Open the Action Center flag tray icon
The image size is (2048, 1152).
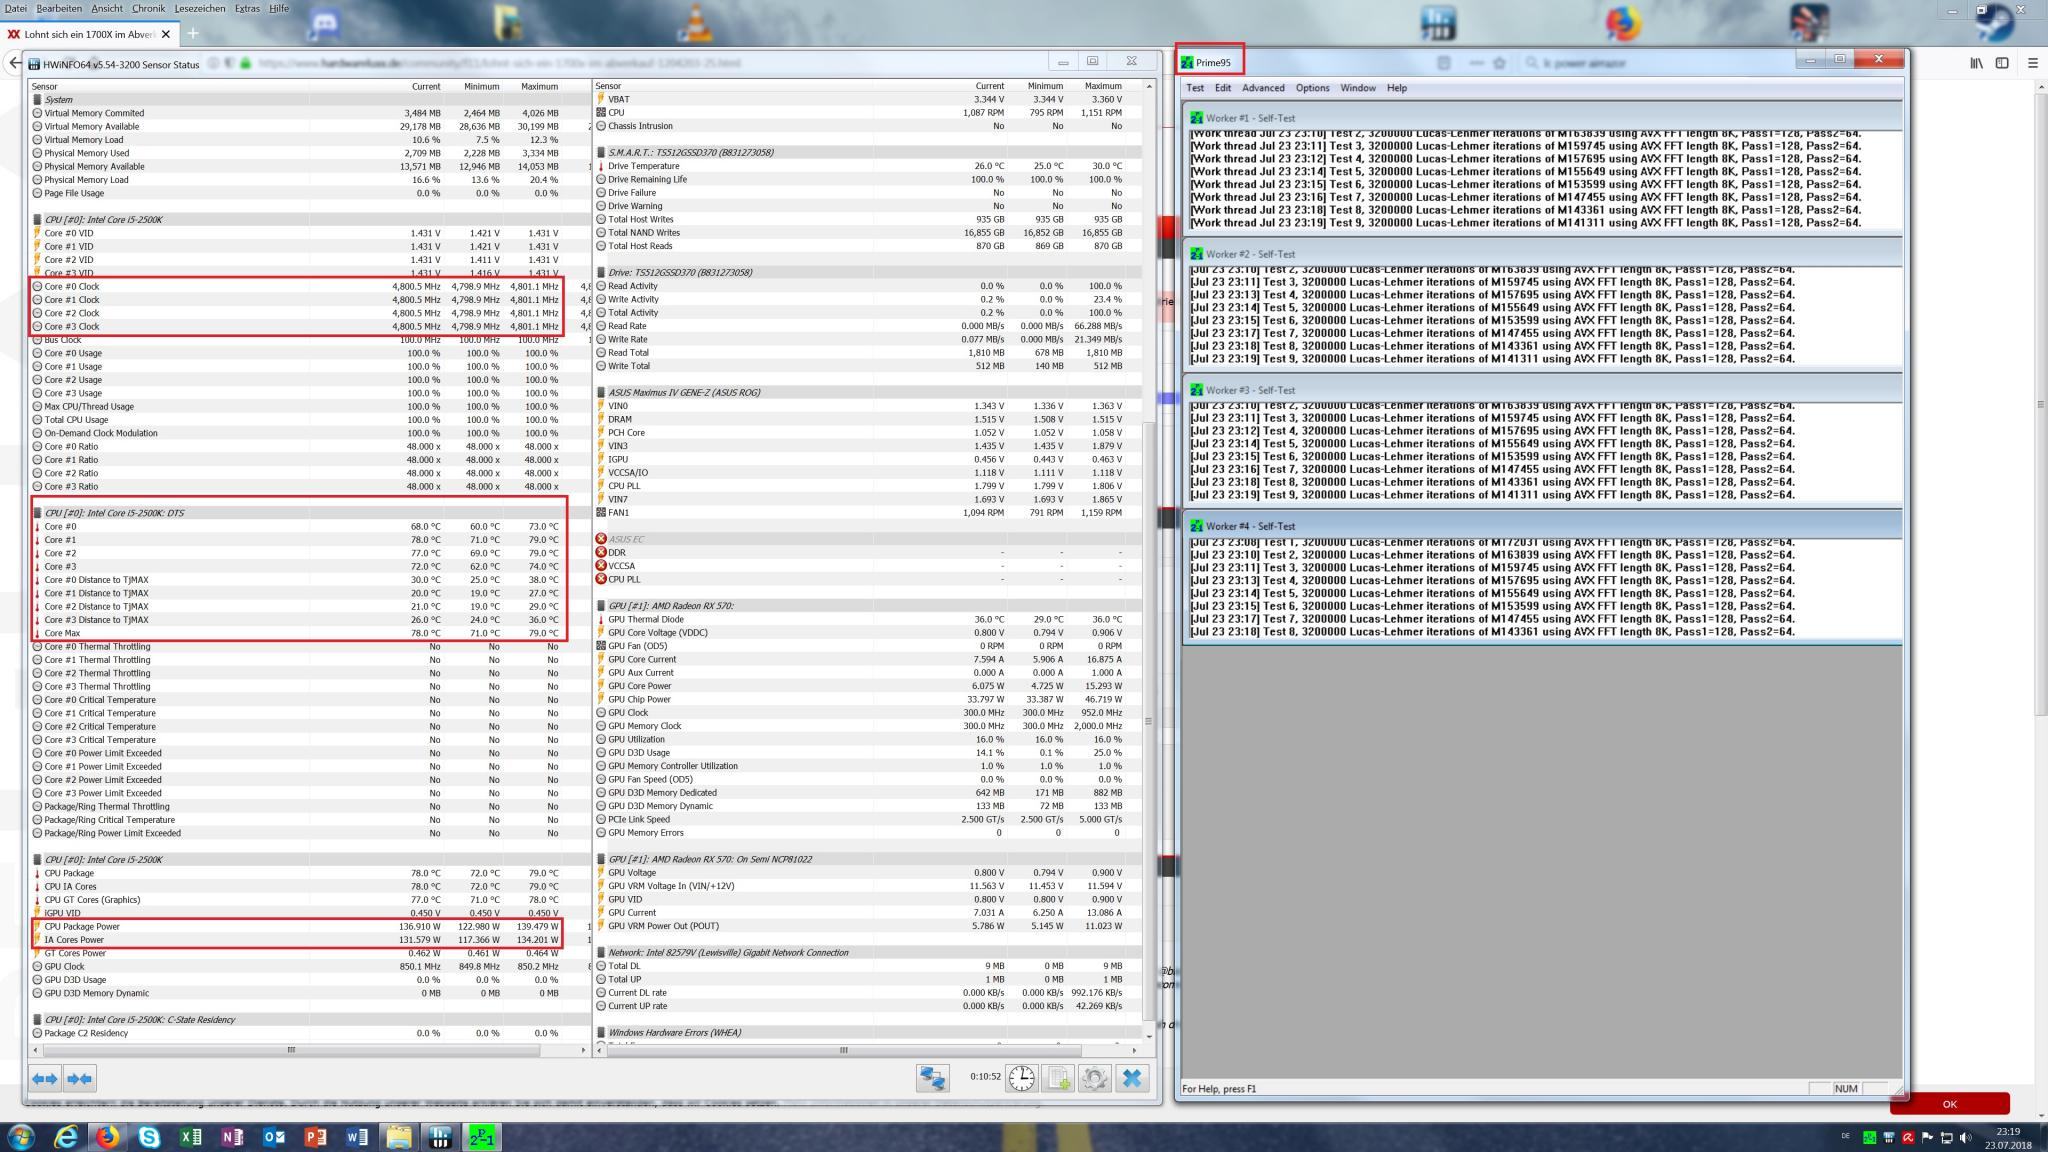tap(1927, 1137)
